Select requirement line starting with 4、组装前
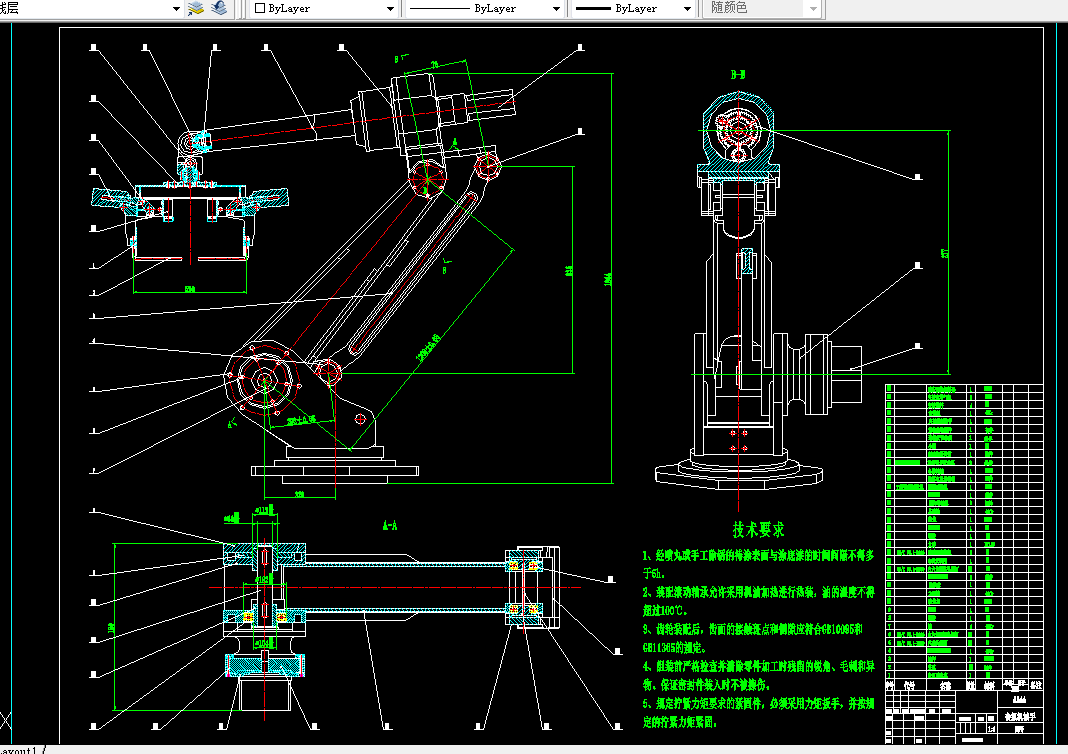This screenshot has height=754, width=1068. (759, 666)
